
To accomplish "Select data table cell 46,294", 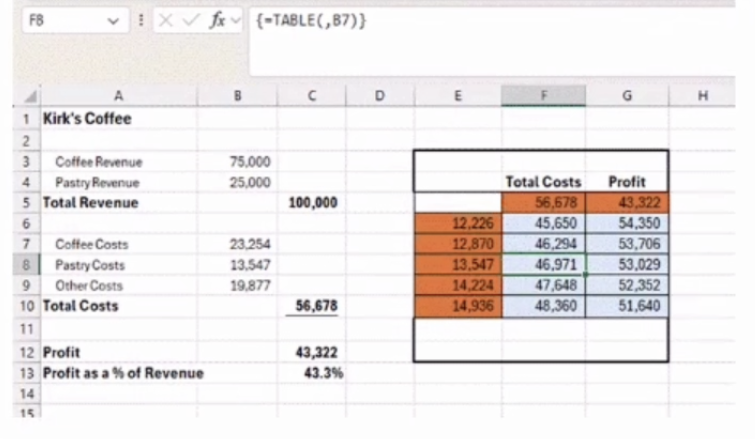I will [544, 244].
